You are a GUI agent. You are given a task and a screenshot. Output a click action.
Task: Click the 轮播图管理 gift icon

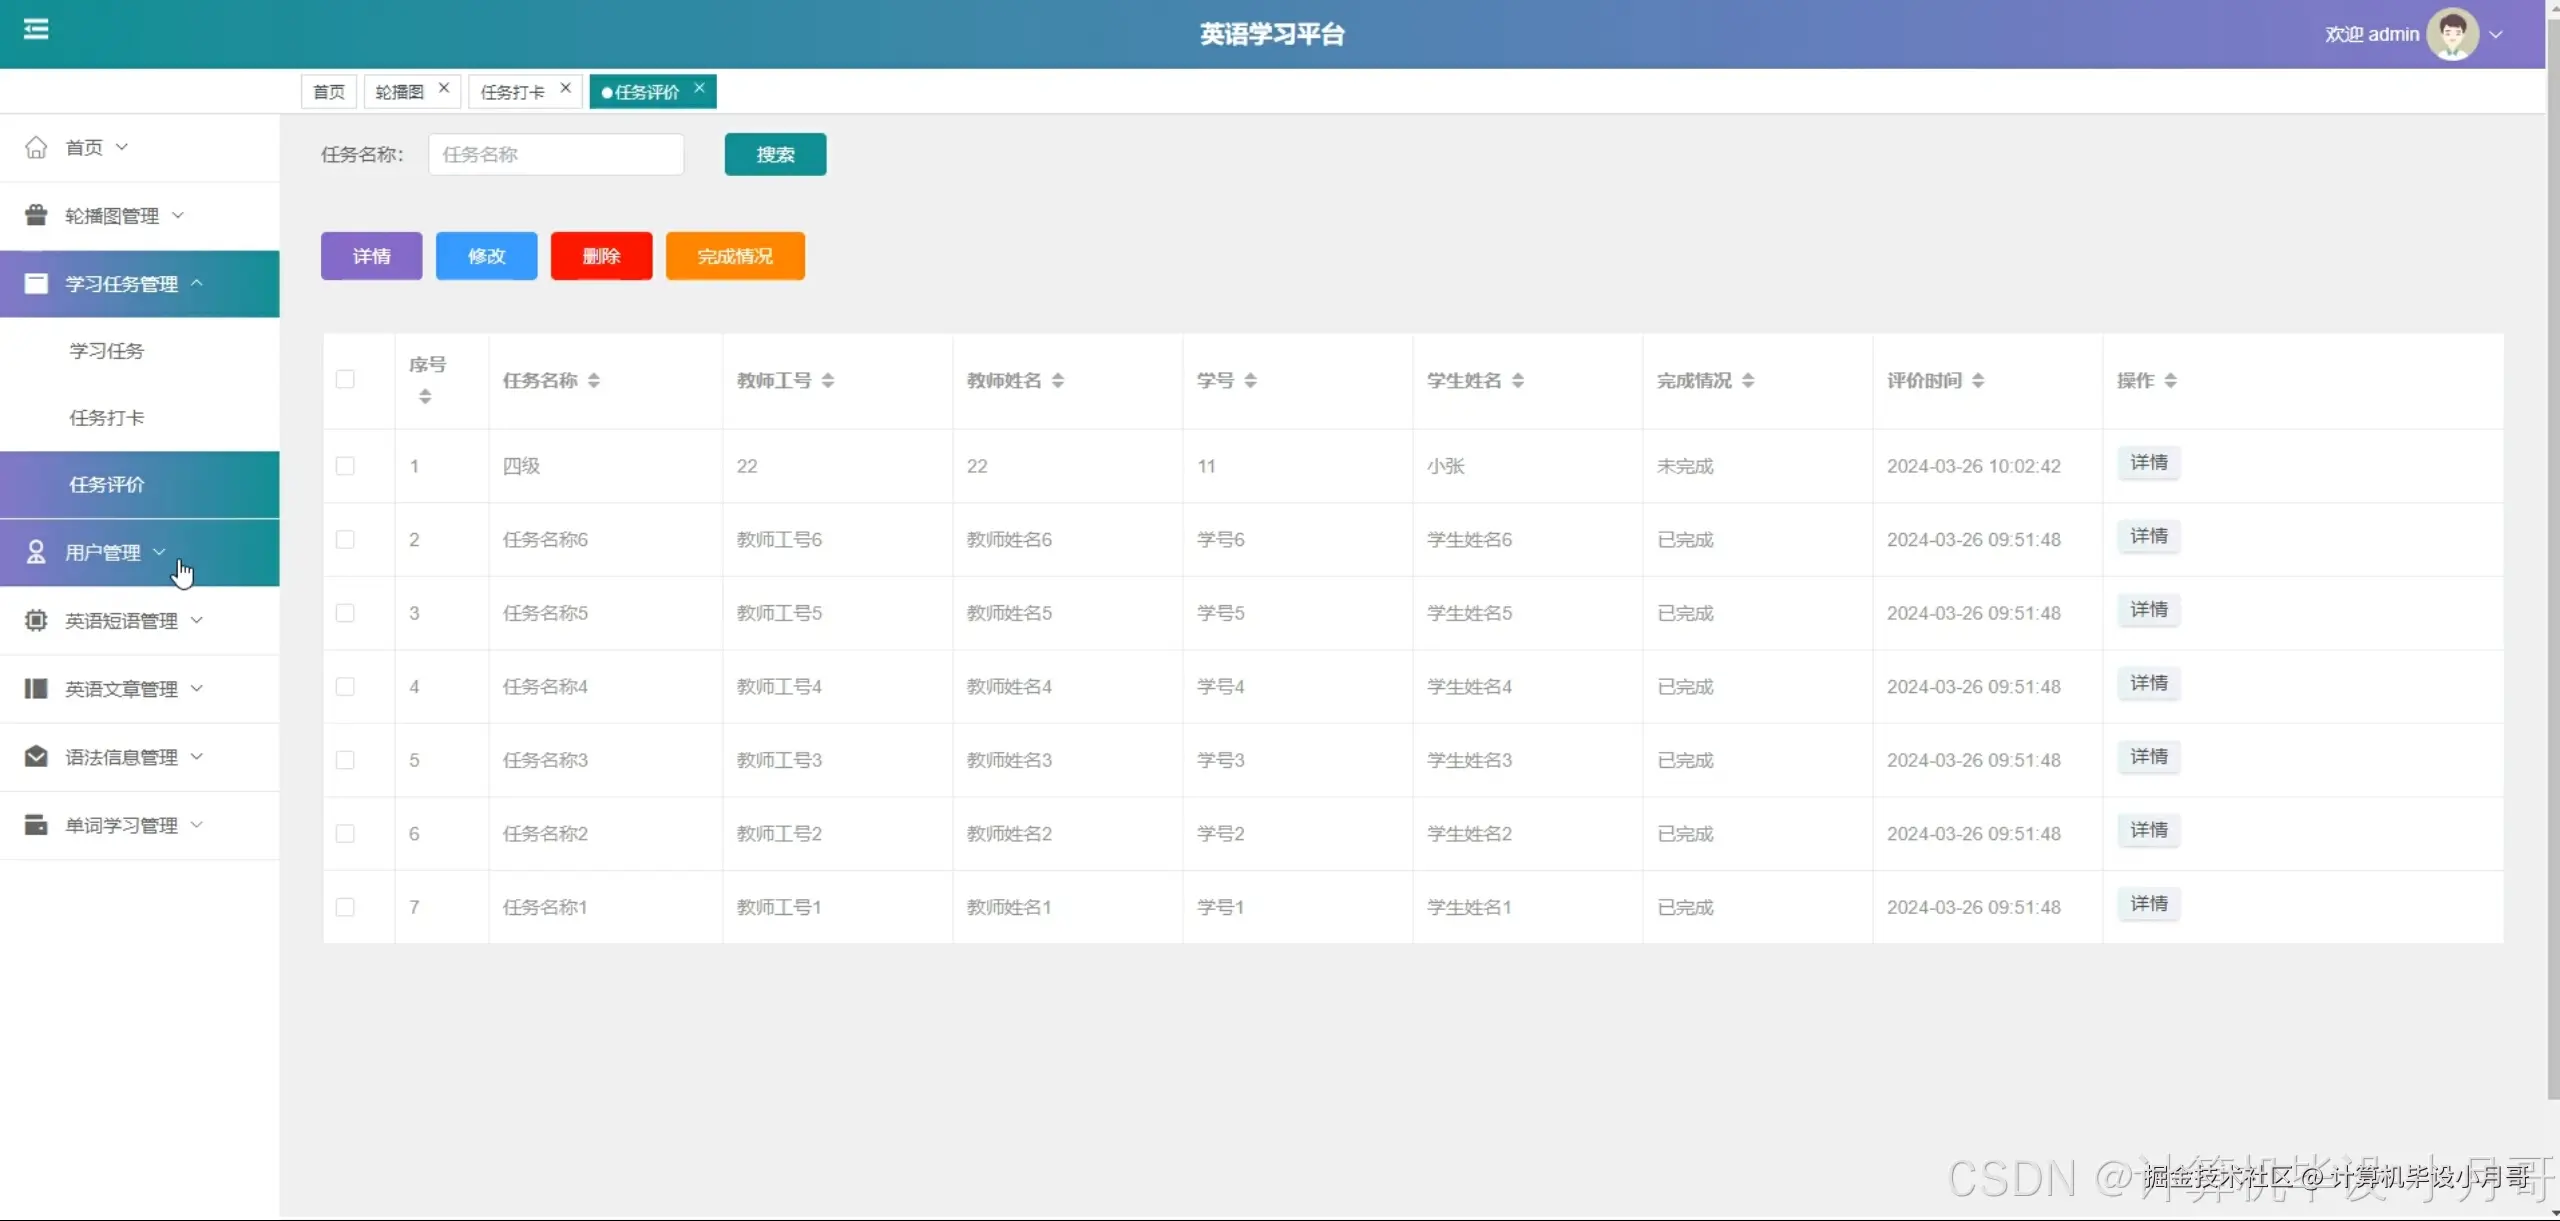click(x=36, y=215)
